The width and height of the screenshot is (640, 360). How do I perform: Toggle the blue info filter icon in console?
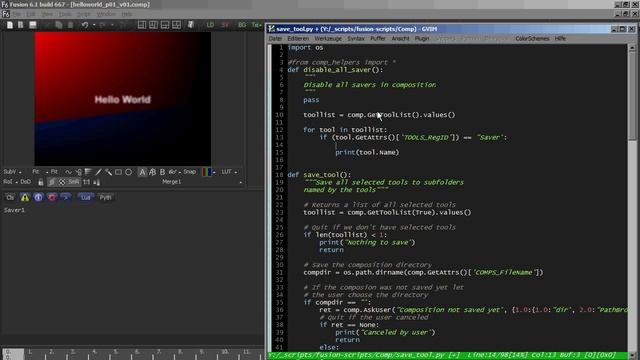coord(38,198)
